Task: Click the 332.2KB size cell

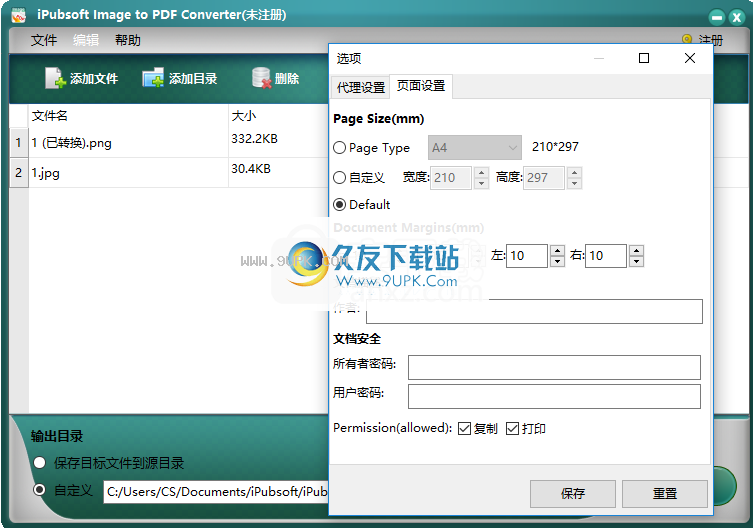Action: (x=255, y=139)
